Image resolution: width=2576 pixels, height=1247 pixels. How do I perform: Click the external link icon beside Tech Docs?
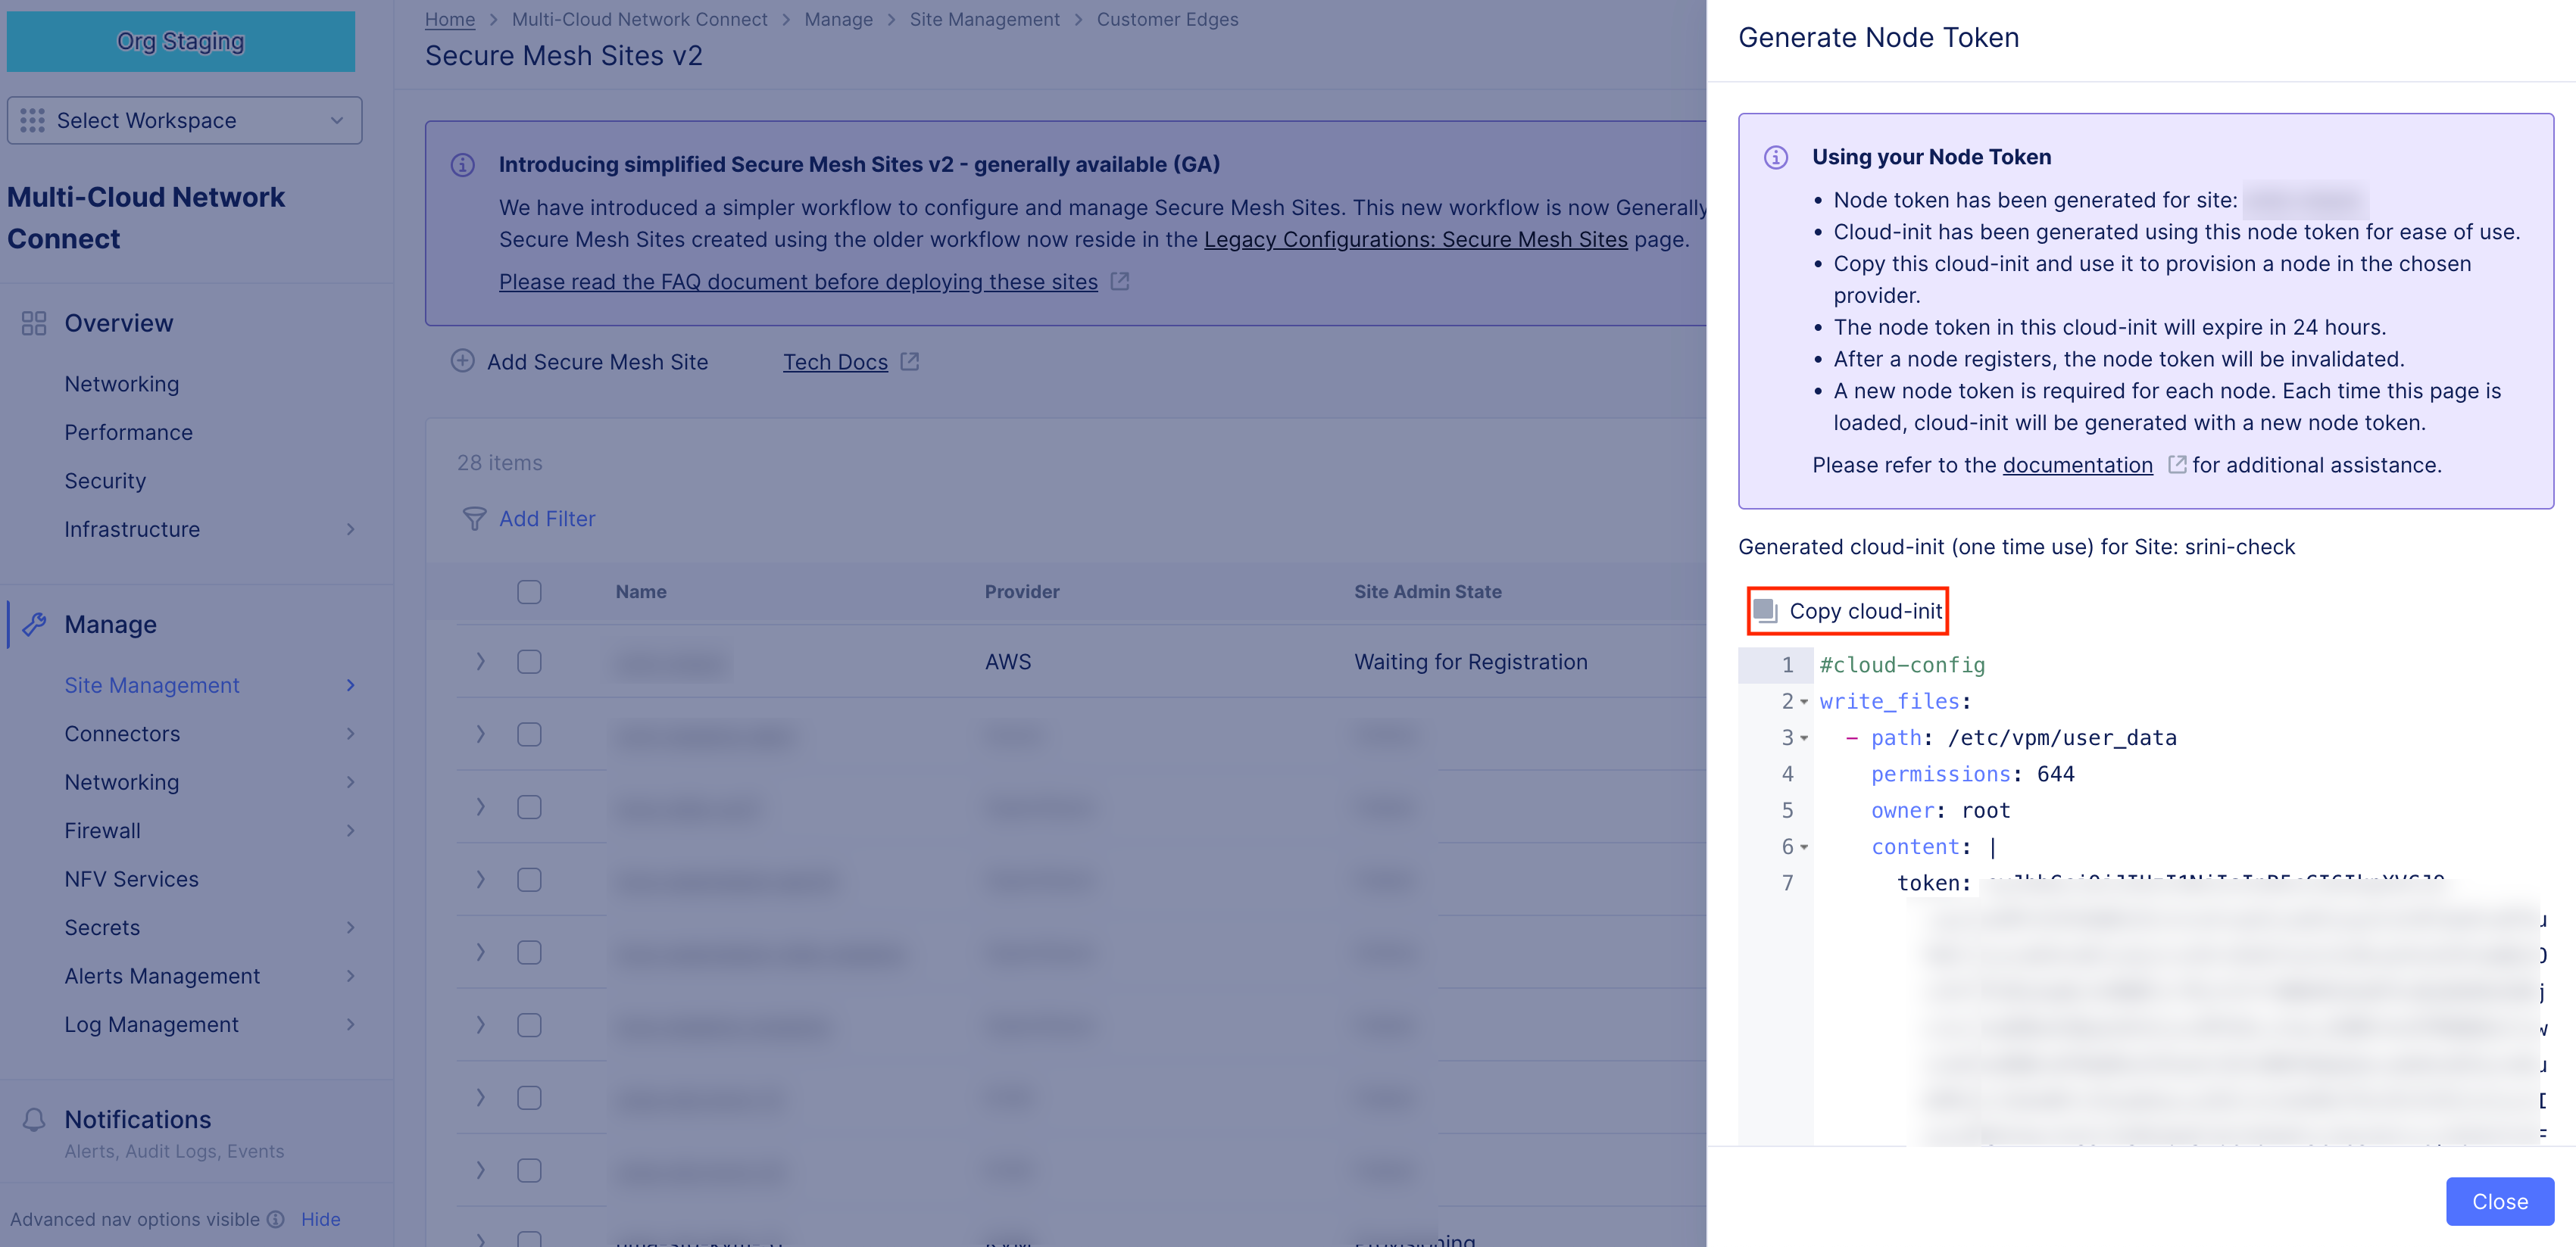click(x=909, y=361)
